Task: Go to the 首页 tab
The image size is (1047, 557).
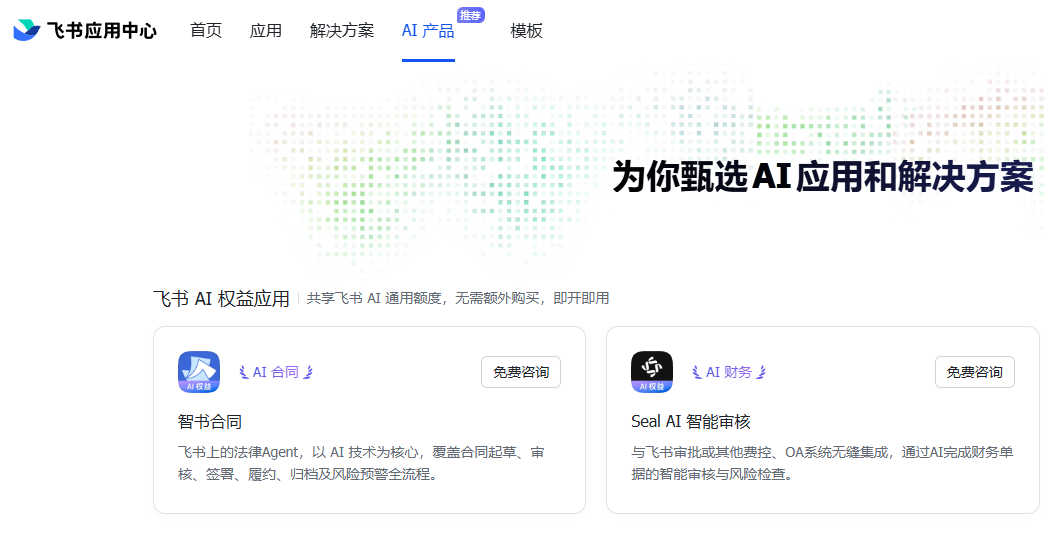Action: (206, 31)
